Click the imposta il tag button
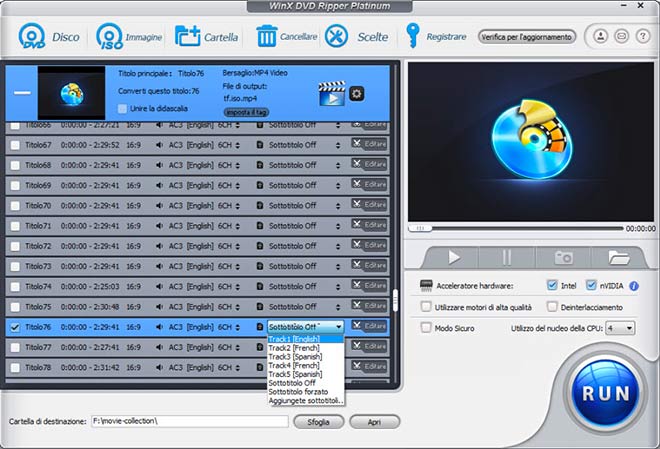This screenshot has height=449, width=660. [x=246, y=112]
